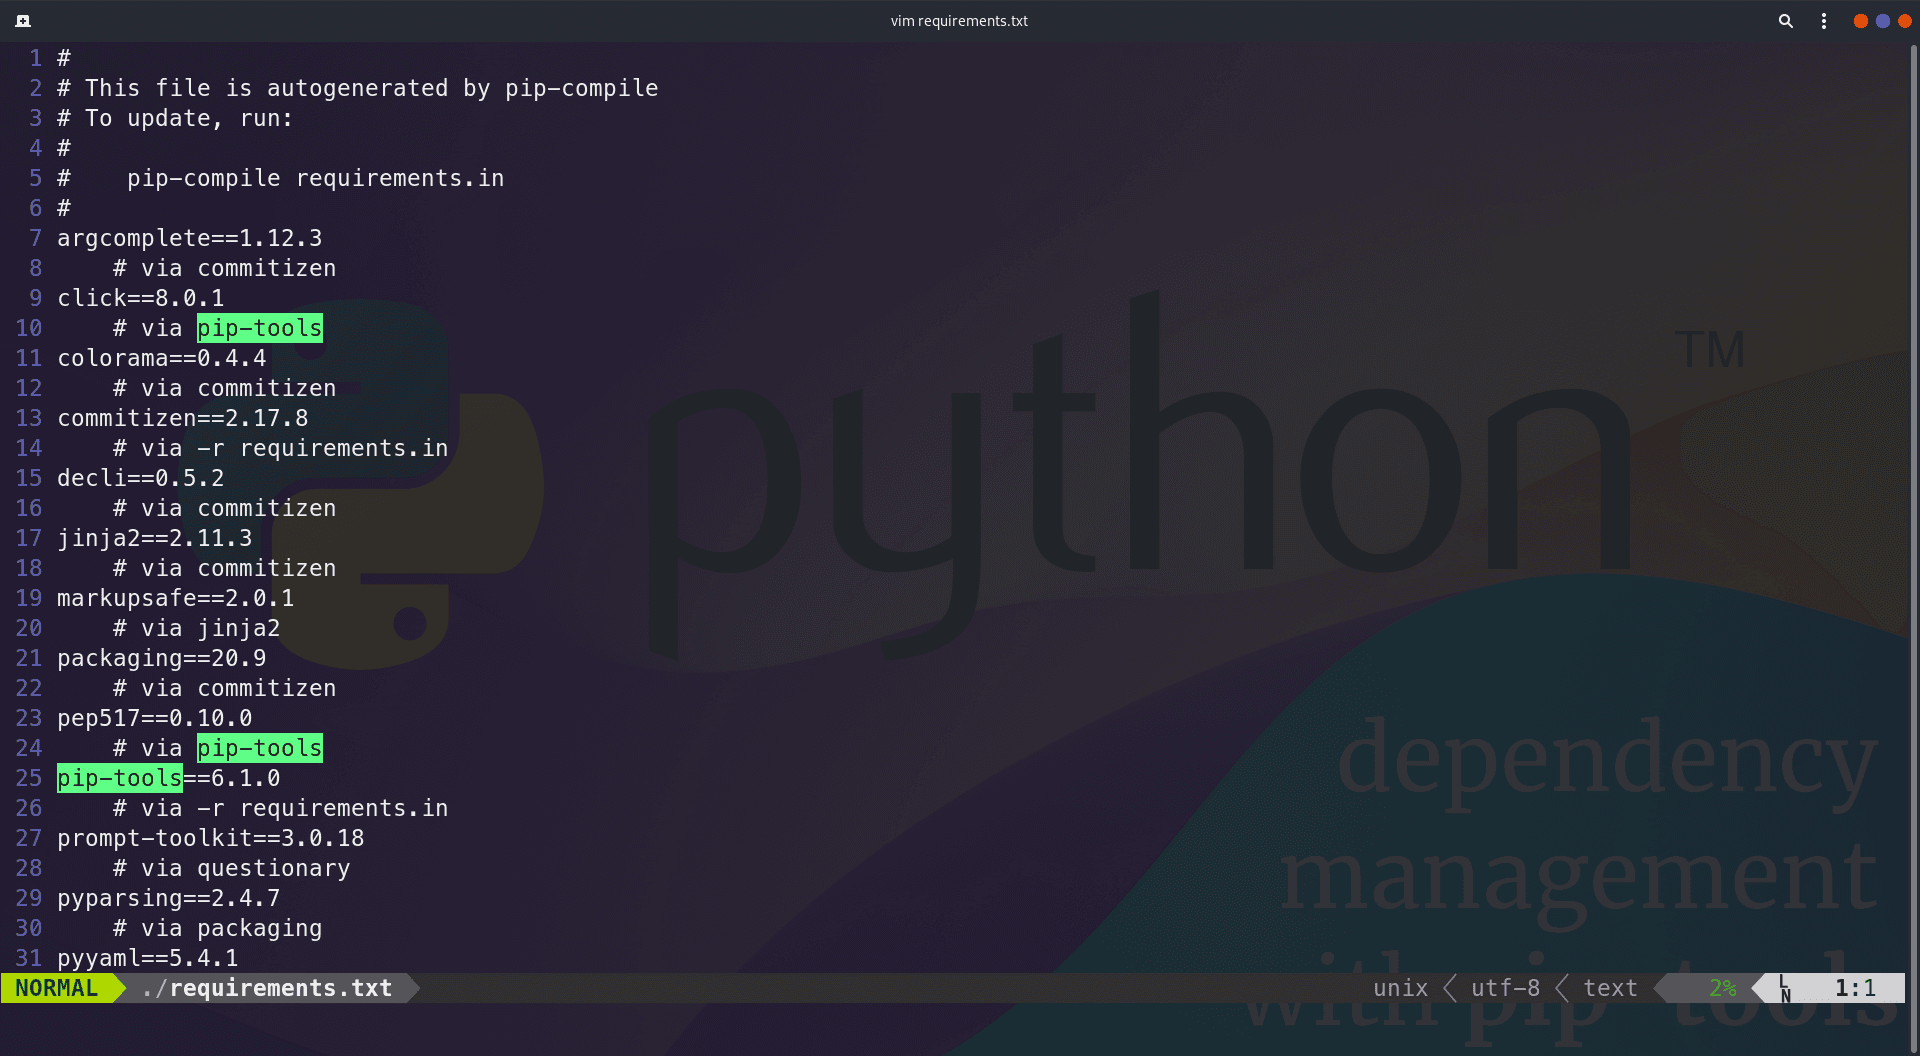Viewport: 1920px width, 1056px height.
Task: Open the terminal options menu
Action: point(1824,20)
